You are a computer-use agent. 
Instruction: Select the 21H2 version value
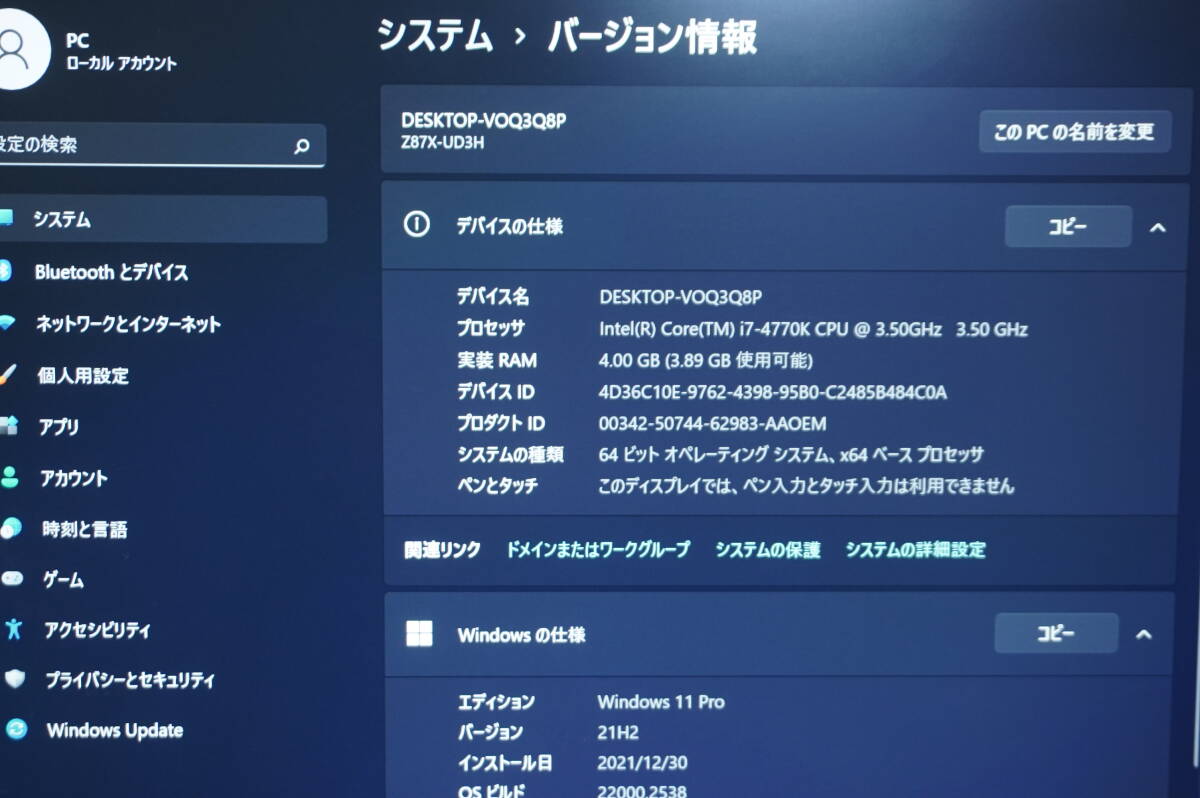(x=618, y=732)
